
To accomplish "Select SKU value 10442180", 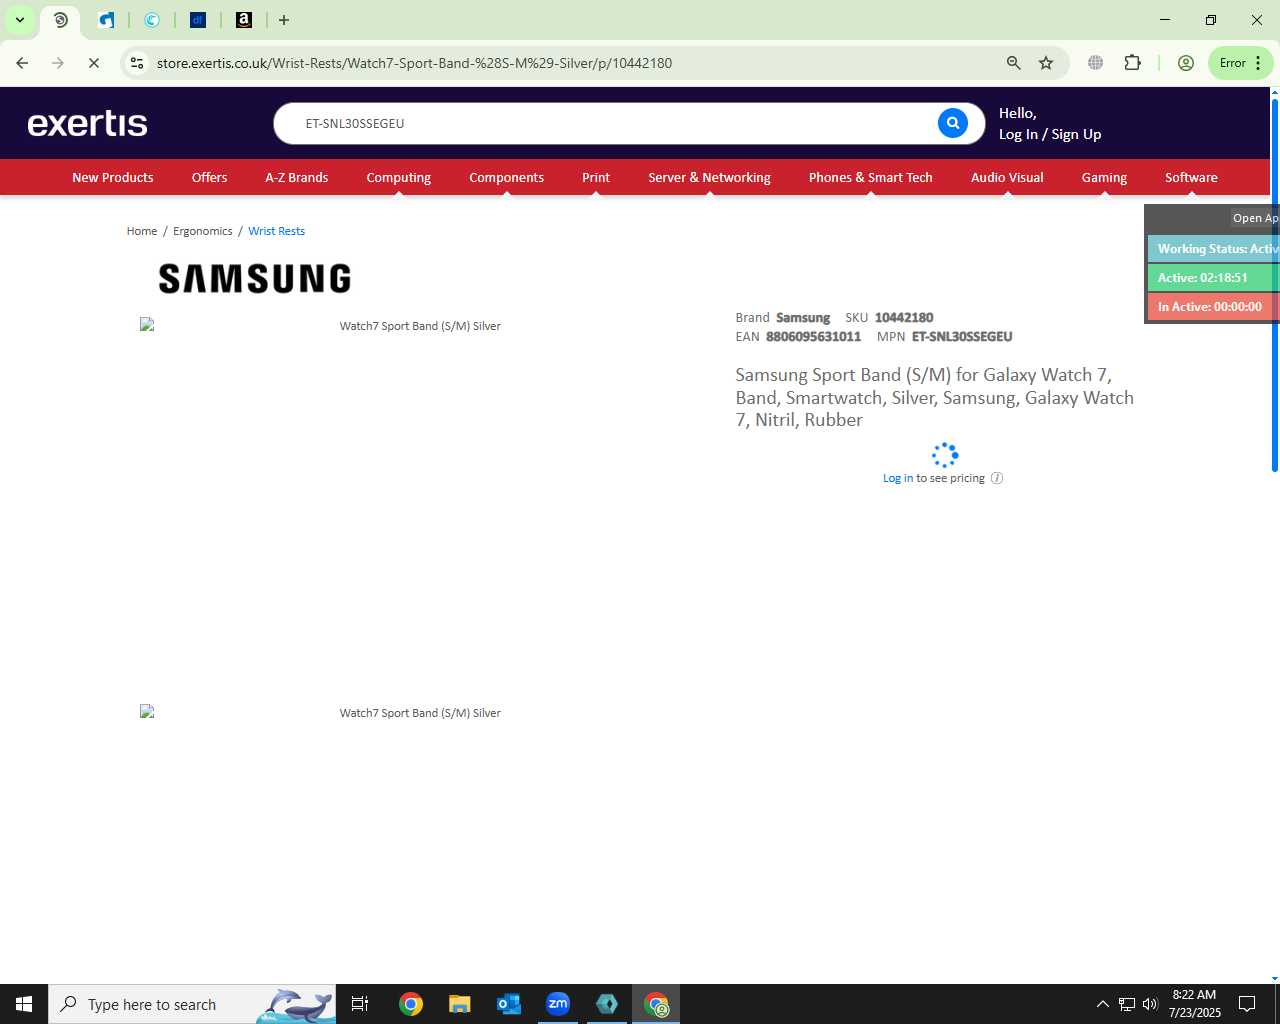I will (x=904, y=318).
